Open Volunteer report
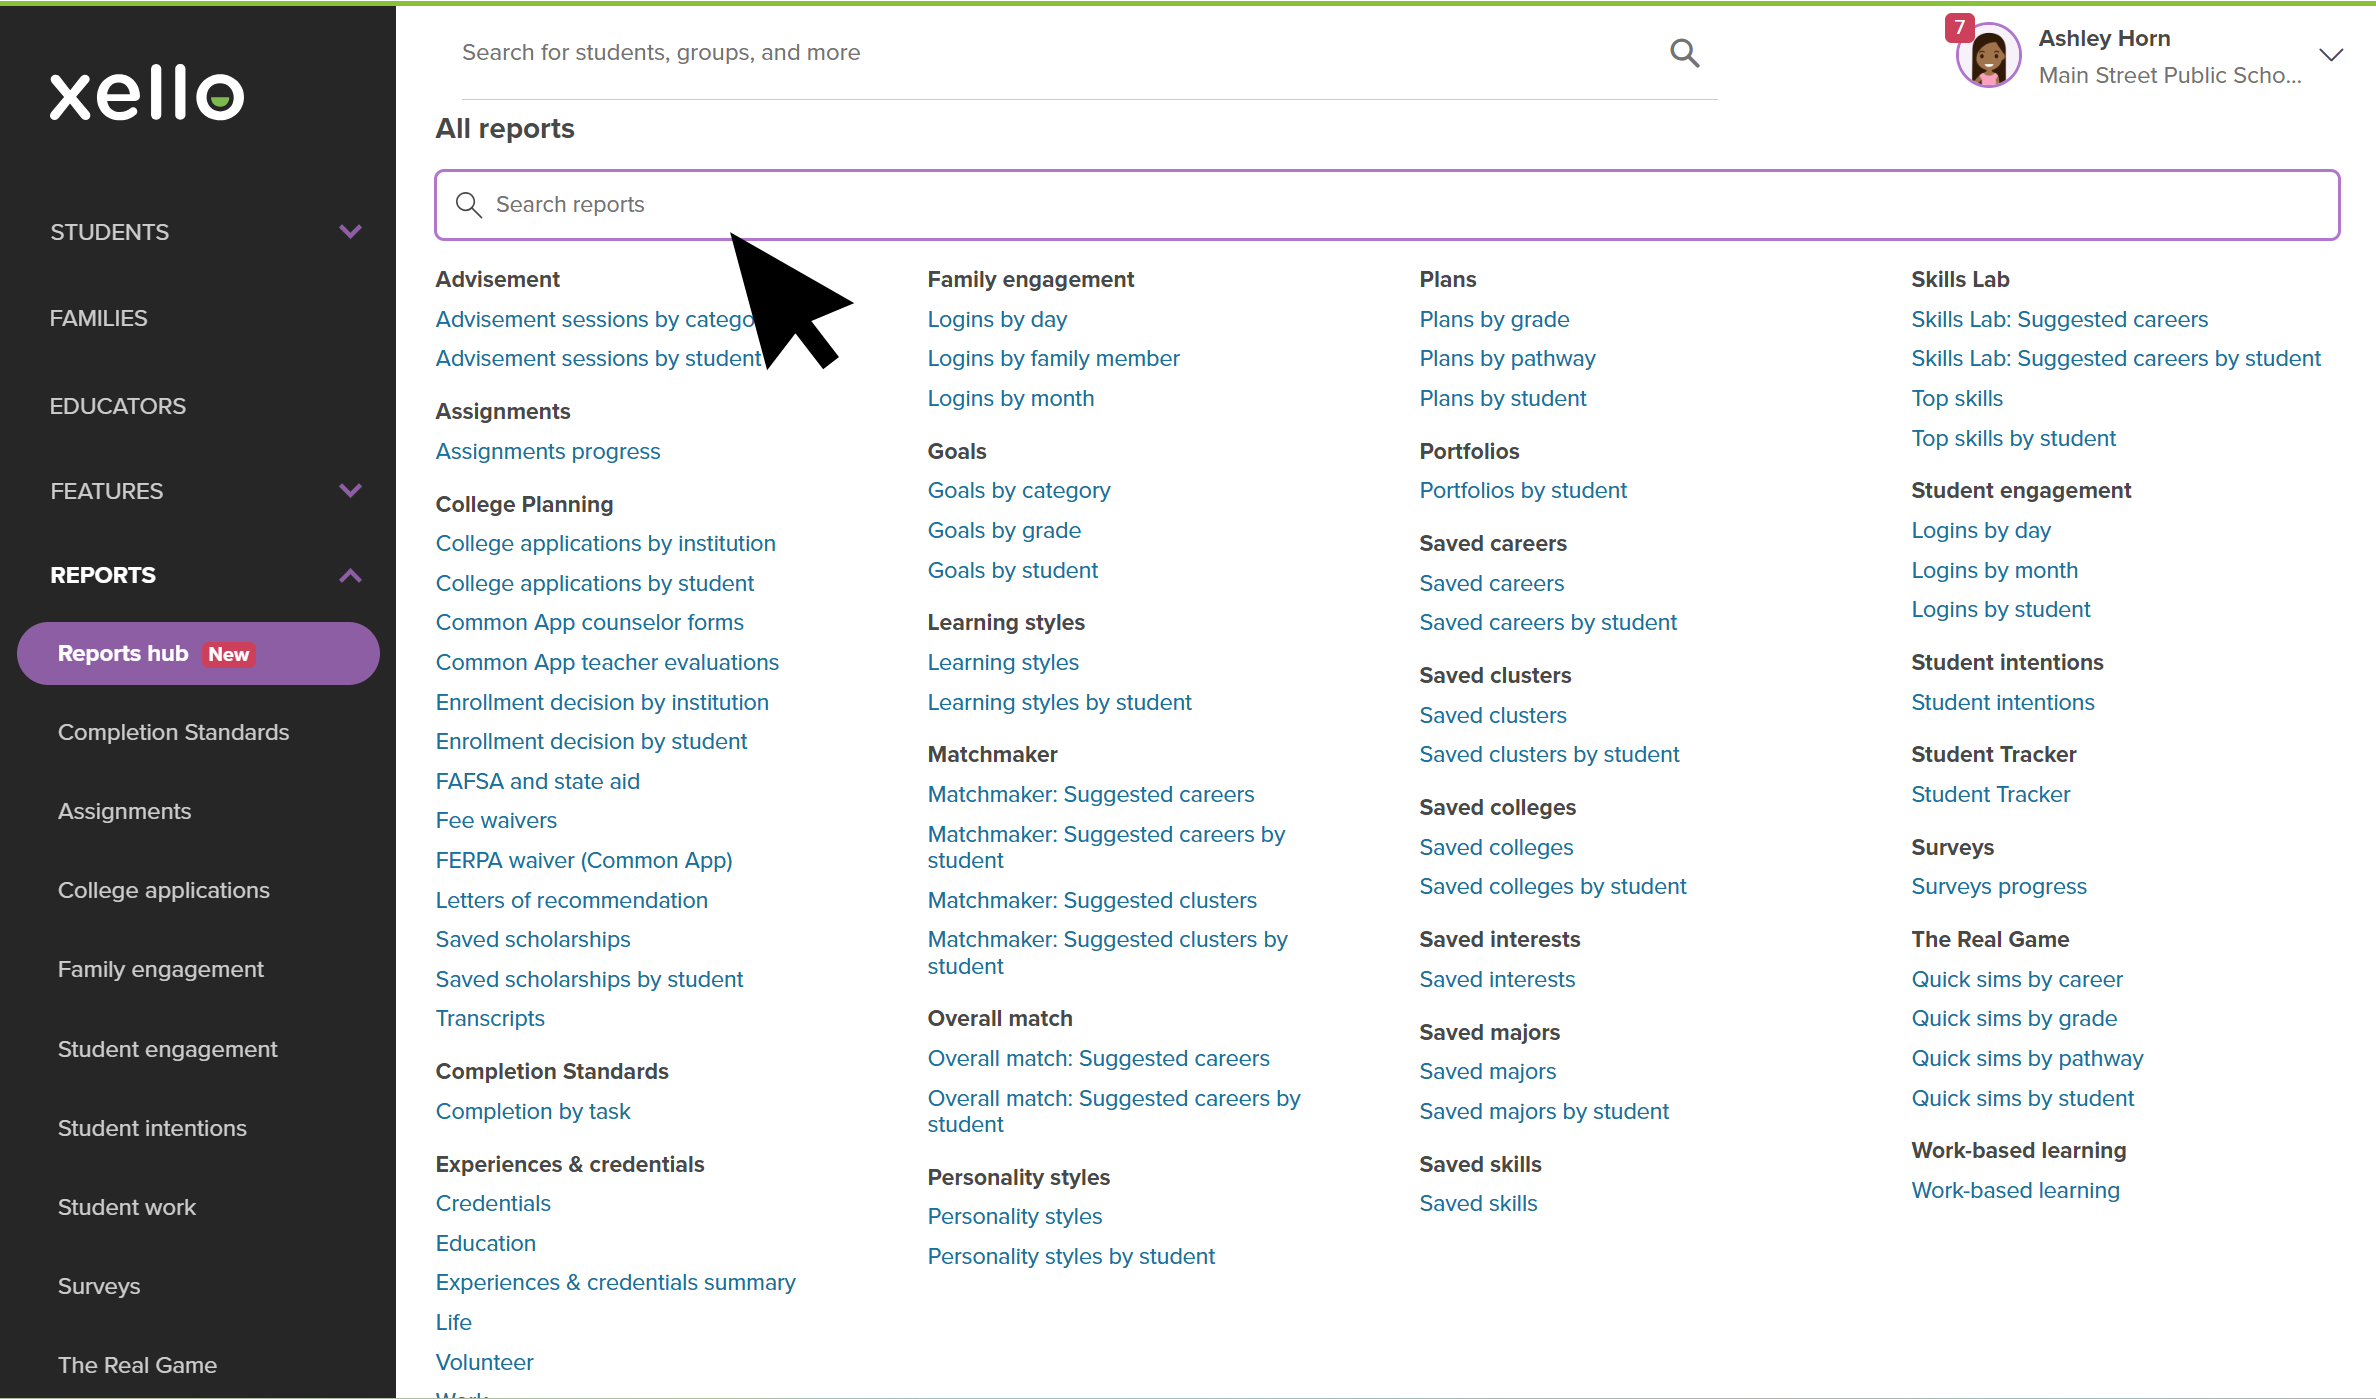The image size is (2376, 1399). [x=485, y=1362]
